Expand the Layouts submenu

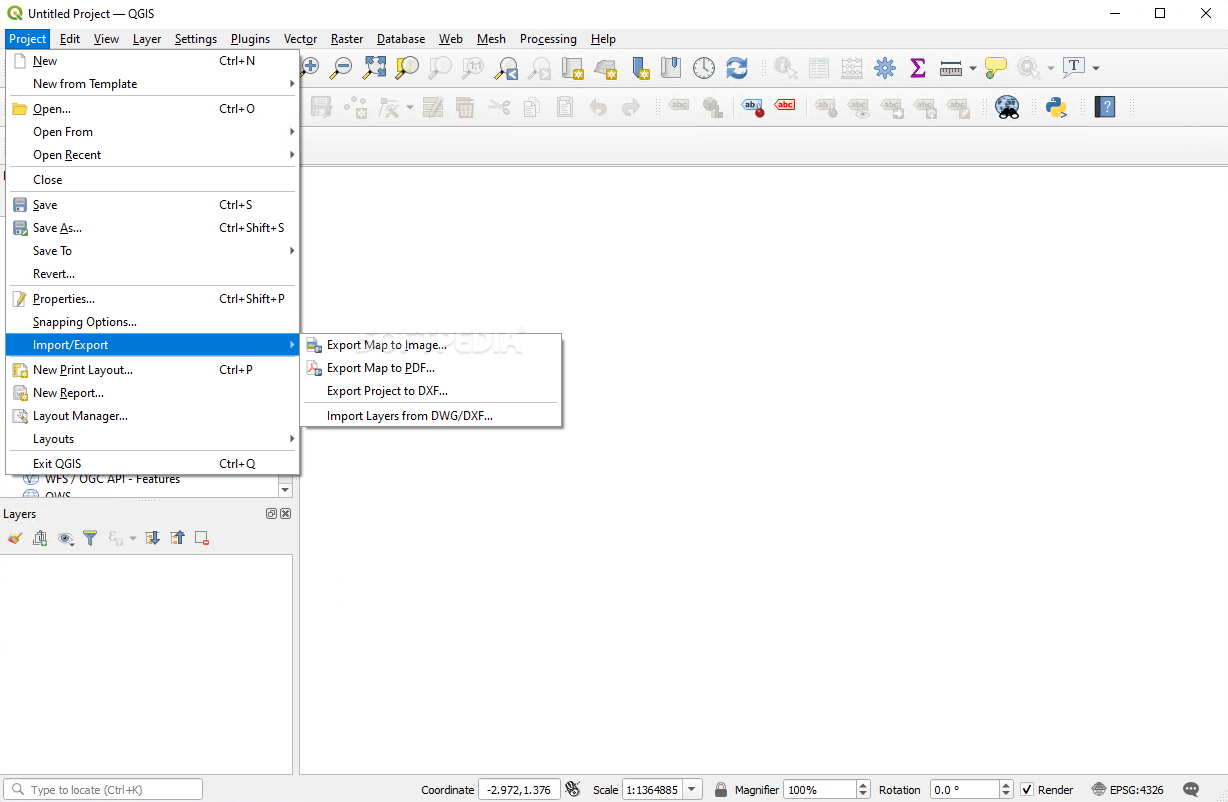pos(154,439)
